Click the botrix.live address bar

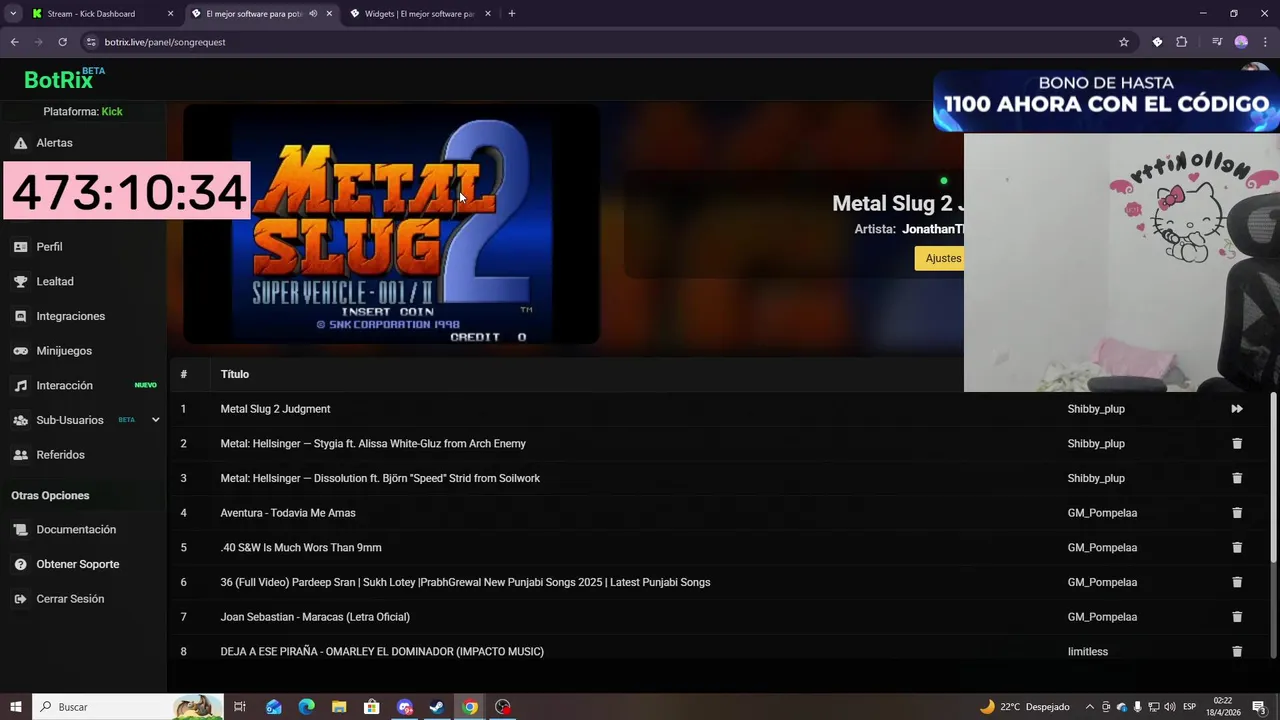click(x=600, y=42)
